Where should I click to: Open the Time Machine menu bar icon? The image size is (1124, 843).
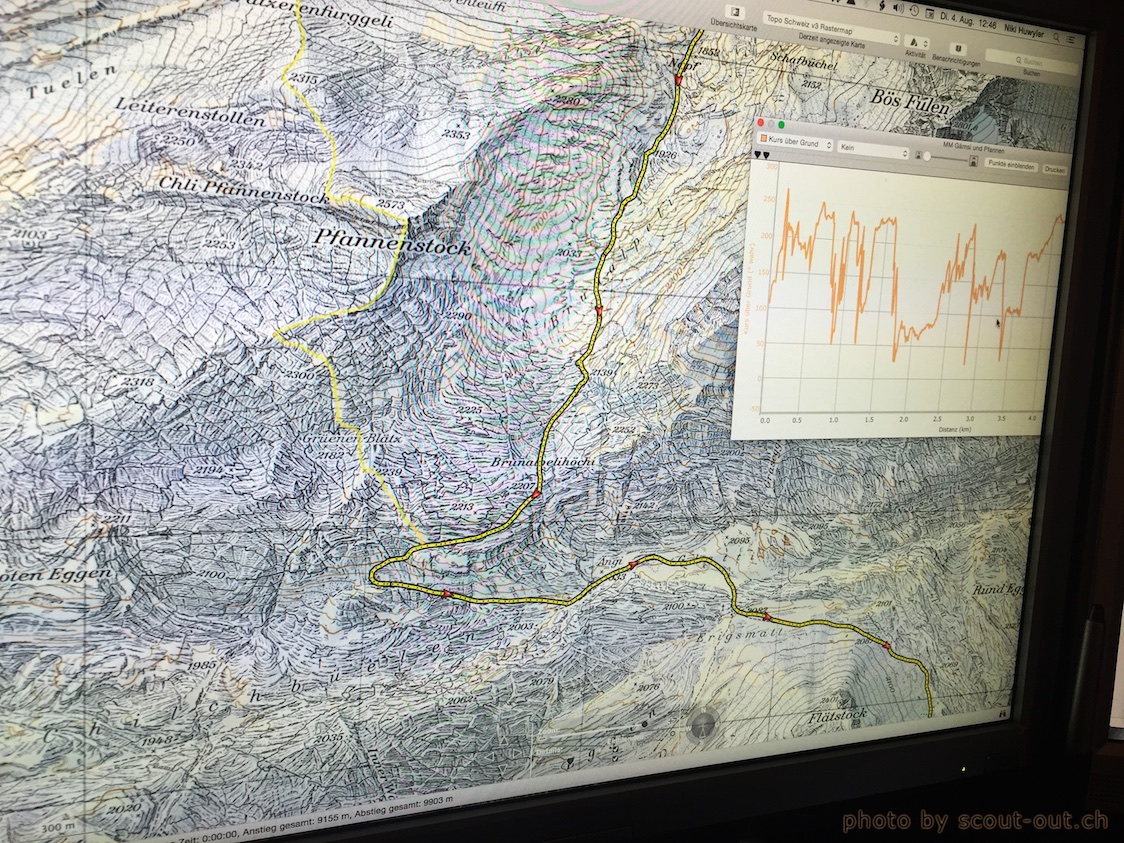coord(914,10)
